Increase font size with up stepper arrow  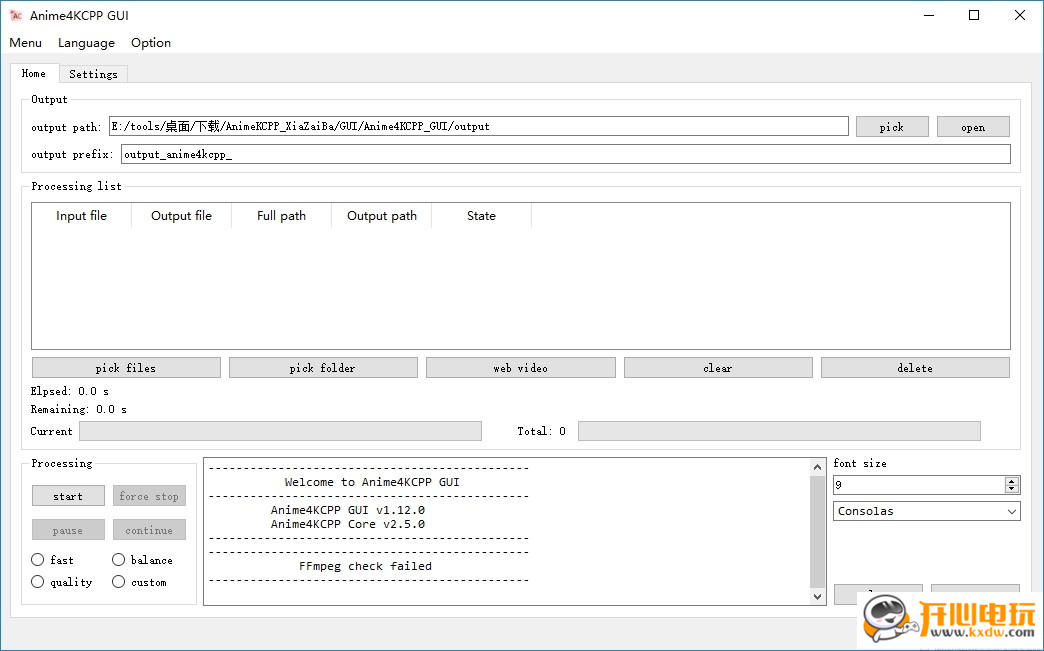[x=1012, y=481]
